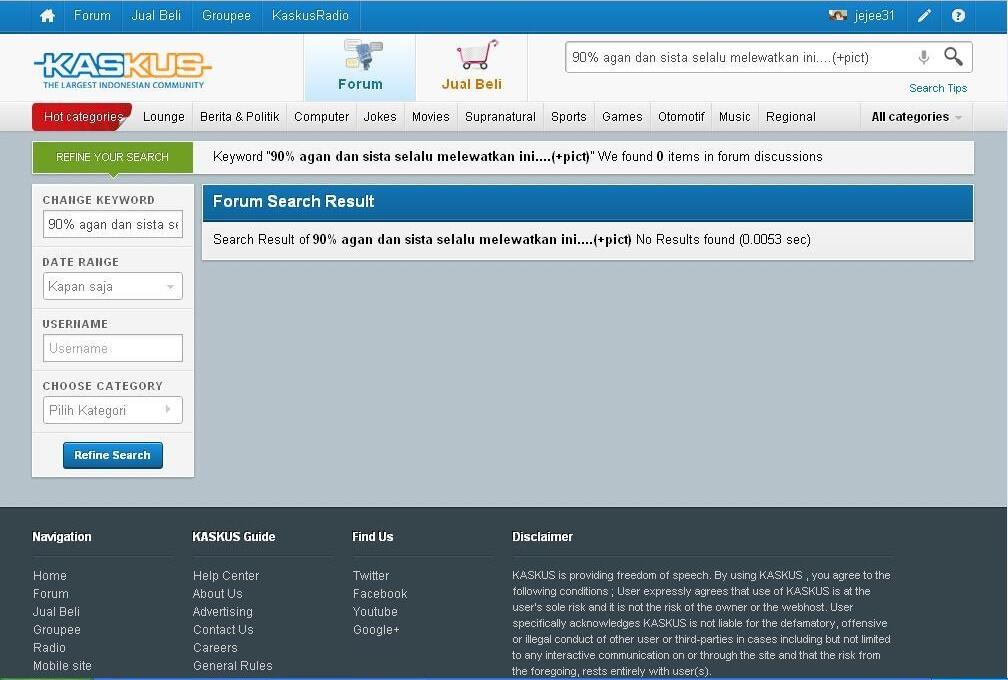Screen dimensions: 1008x680
Task: Click the magnifying glass search icon
Action: pos(953,57)
